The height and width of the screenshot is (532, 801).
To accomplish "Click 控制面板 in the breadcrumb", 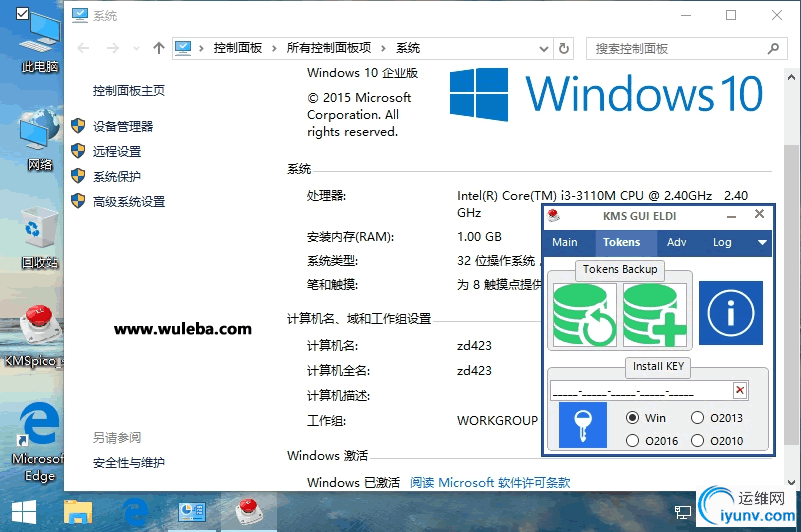I will click(238, 48).
